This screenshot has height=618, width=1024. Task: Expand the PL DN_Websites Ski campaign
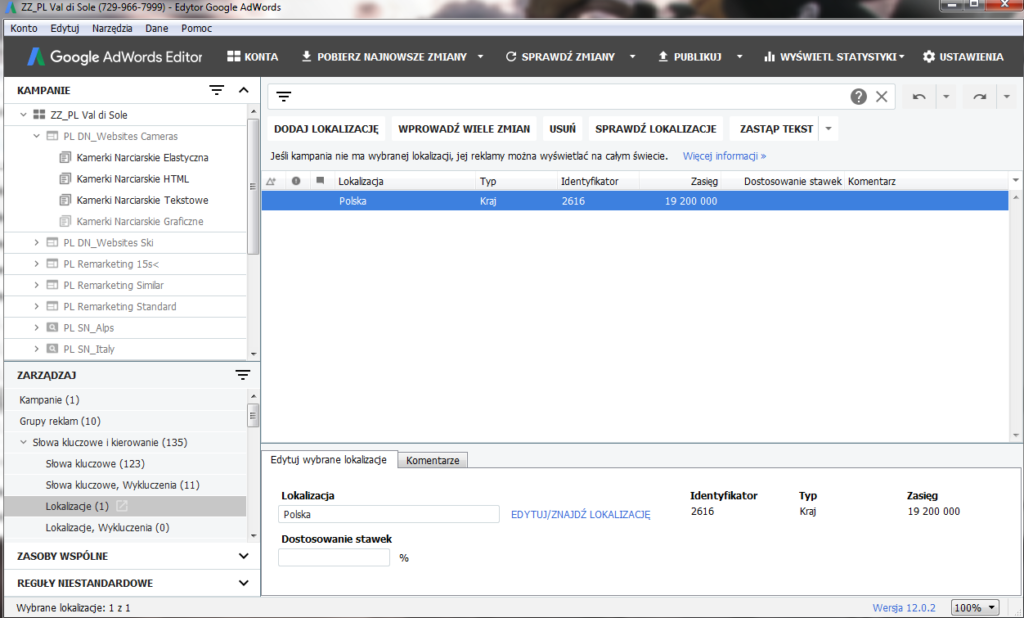[37, 242]
